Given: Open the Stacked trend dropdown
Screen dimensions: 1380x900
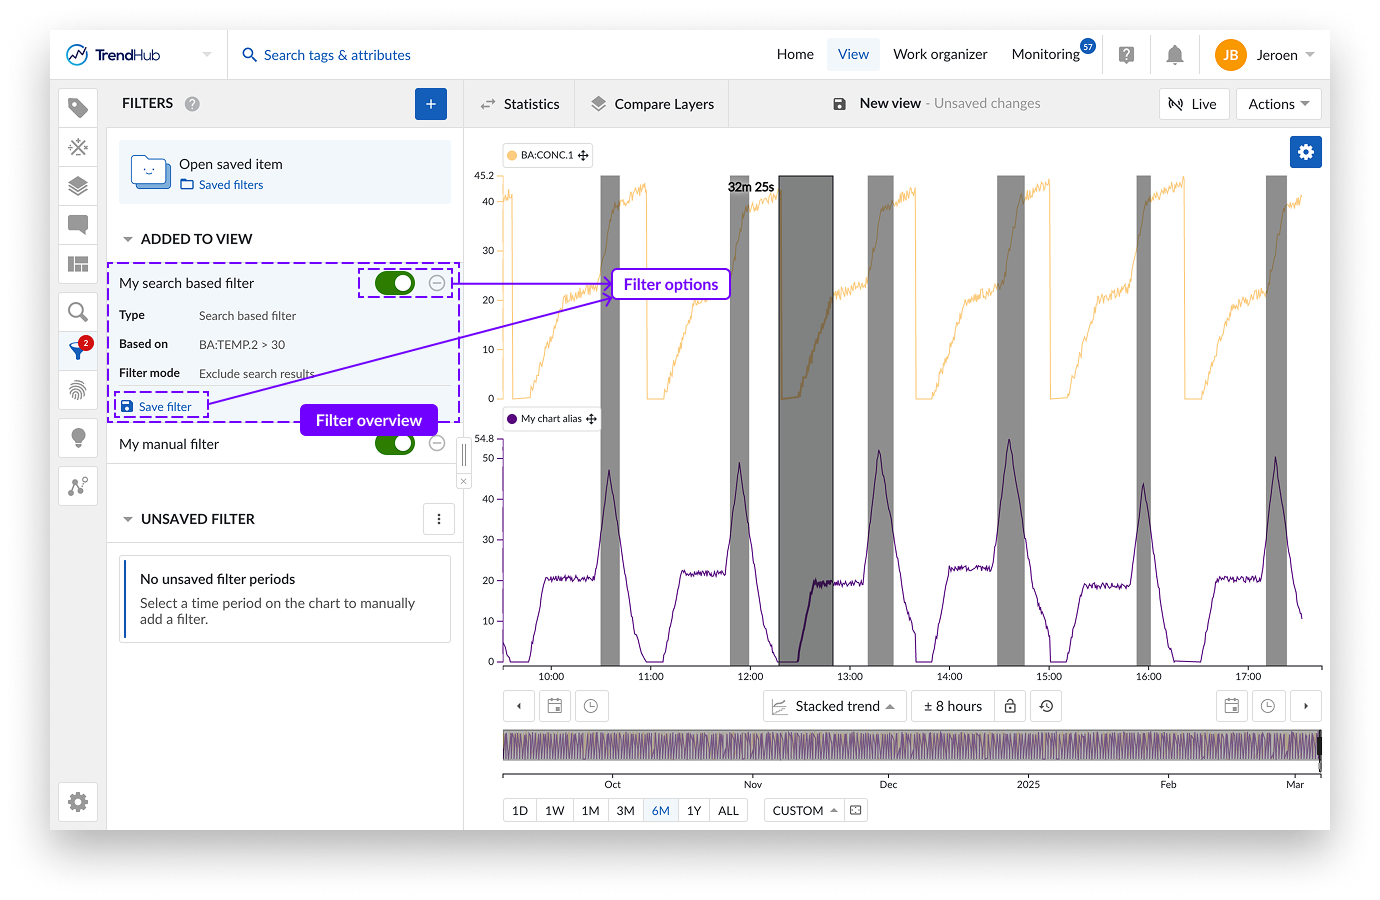Looking at the screenshot, I should [834, 706].
